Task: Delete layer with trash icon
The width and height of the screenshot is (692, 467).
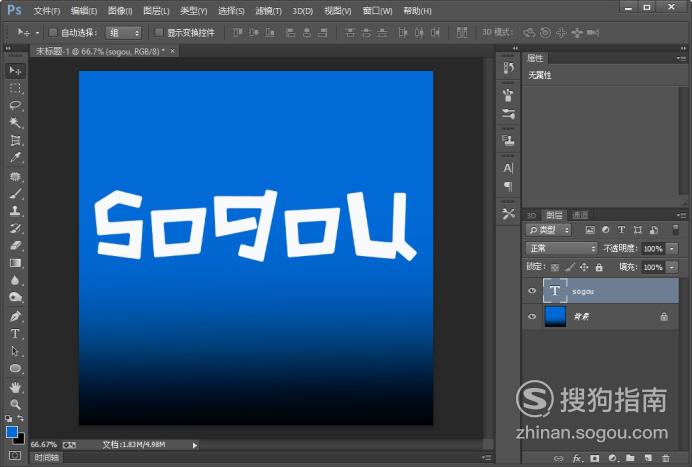Action: (x=666, y=458)
